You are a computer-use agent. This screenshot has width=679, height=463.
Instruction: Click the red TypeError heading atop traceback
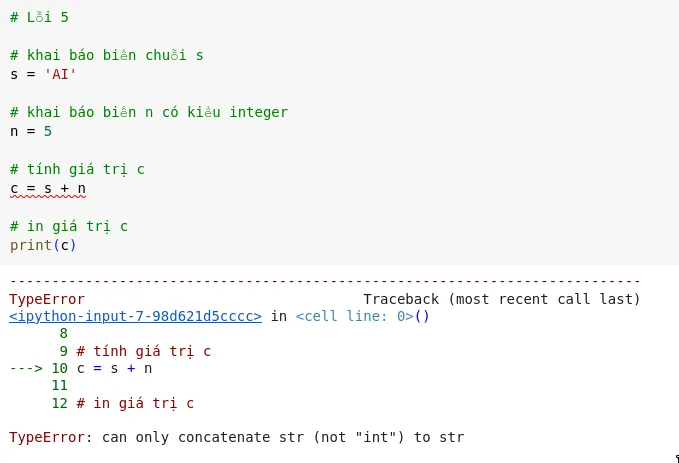point(47,299)
